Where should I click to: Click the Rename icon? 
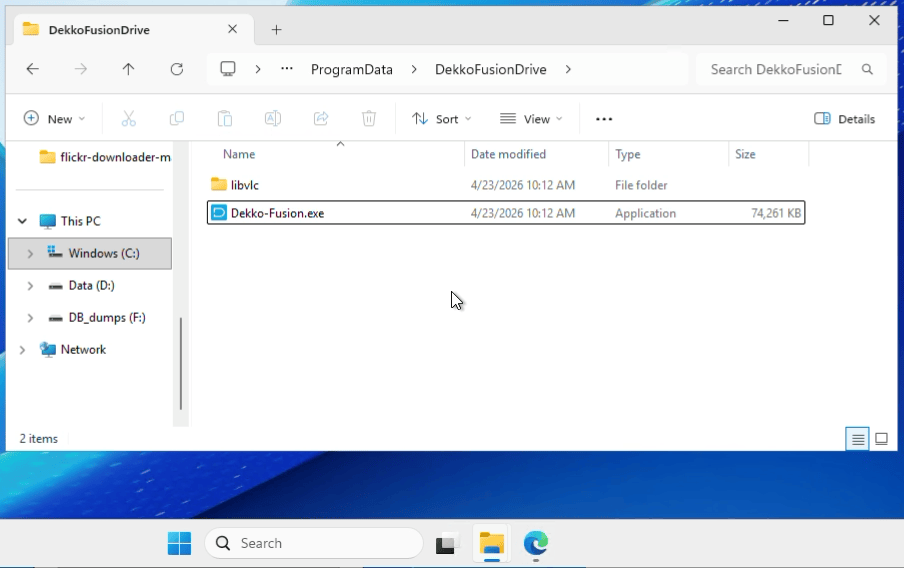tap(273, 119)
